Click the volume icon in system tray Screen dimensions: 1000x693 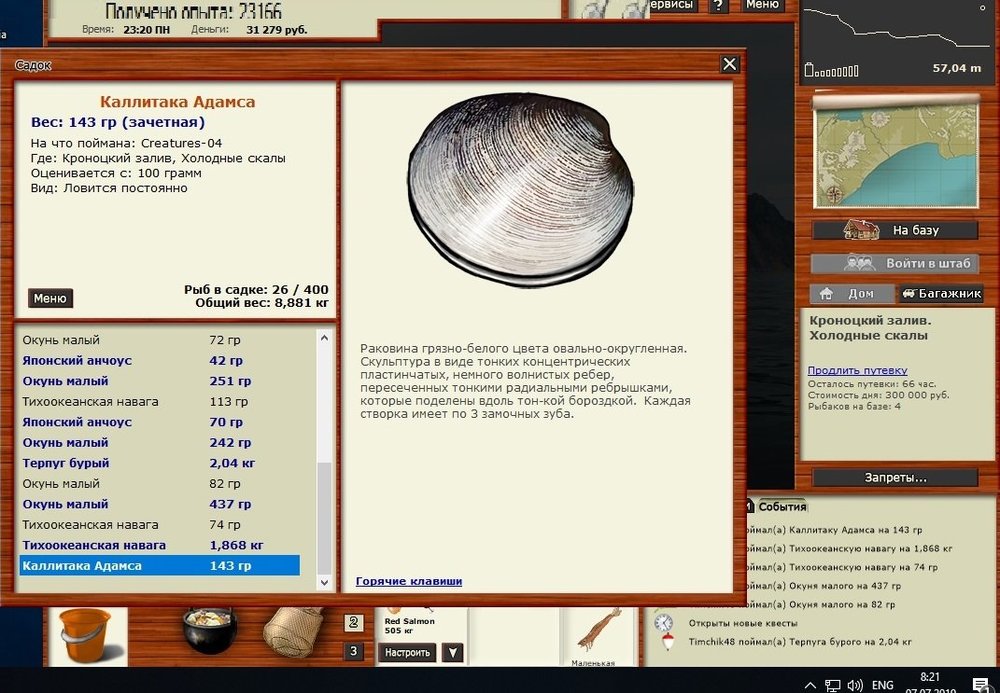coord(855,686)
